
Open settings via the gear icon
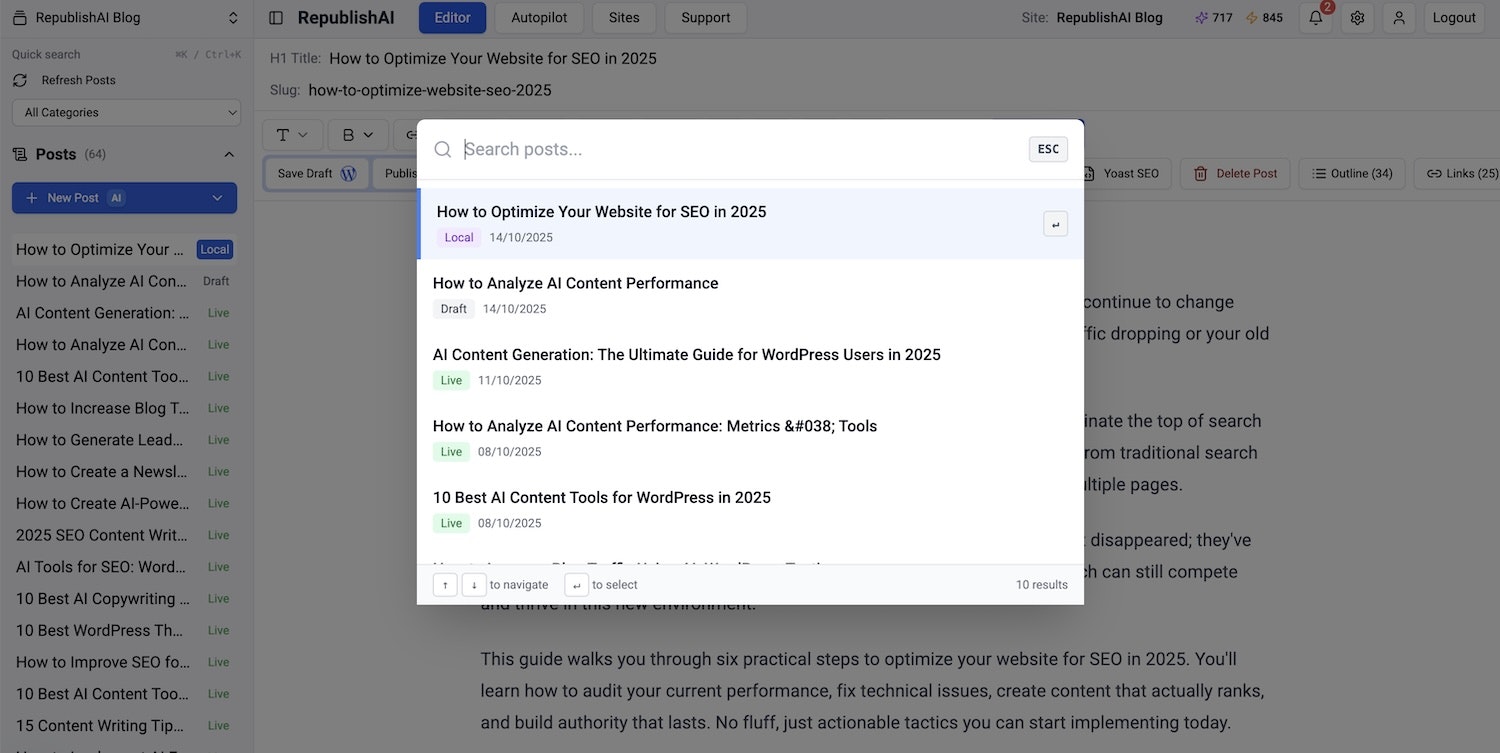1357,18
